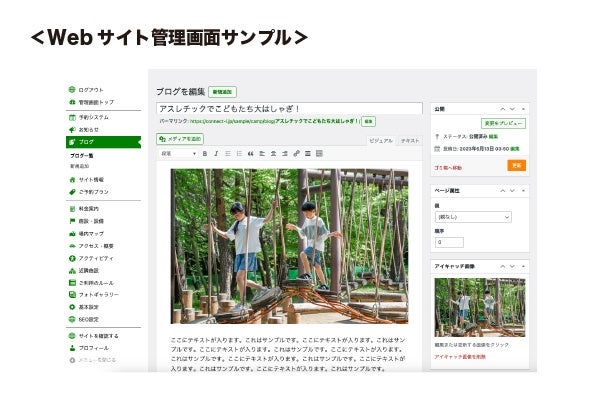Open the 段落 paragraph format dropdown
The height and width of the screenshot is (400, 600).
(x=178, y=153)
